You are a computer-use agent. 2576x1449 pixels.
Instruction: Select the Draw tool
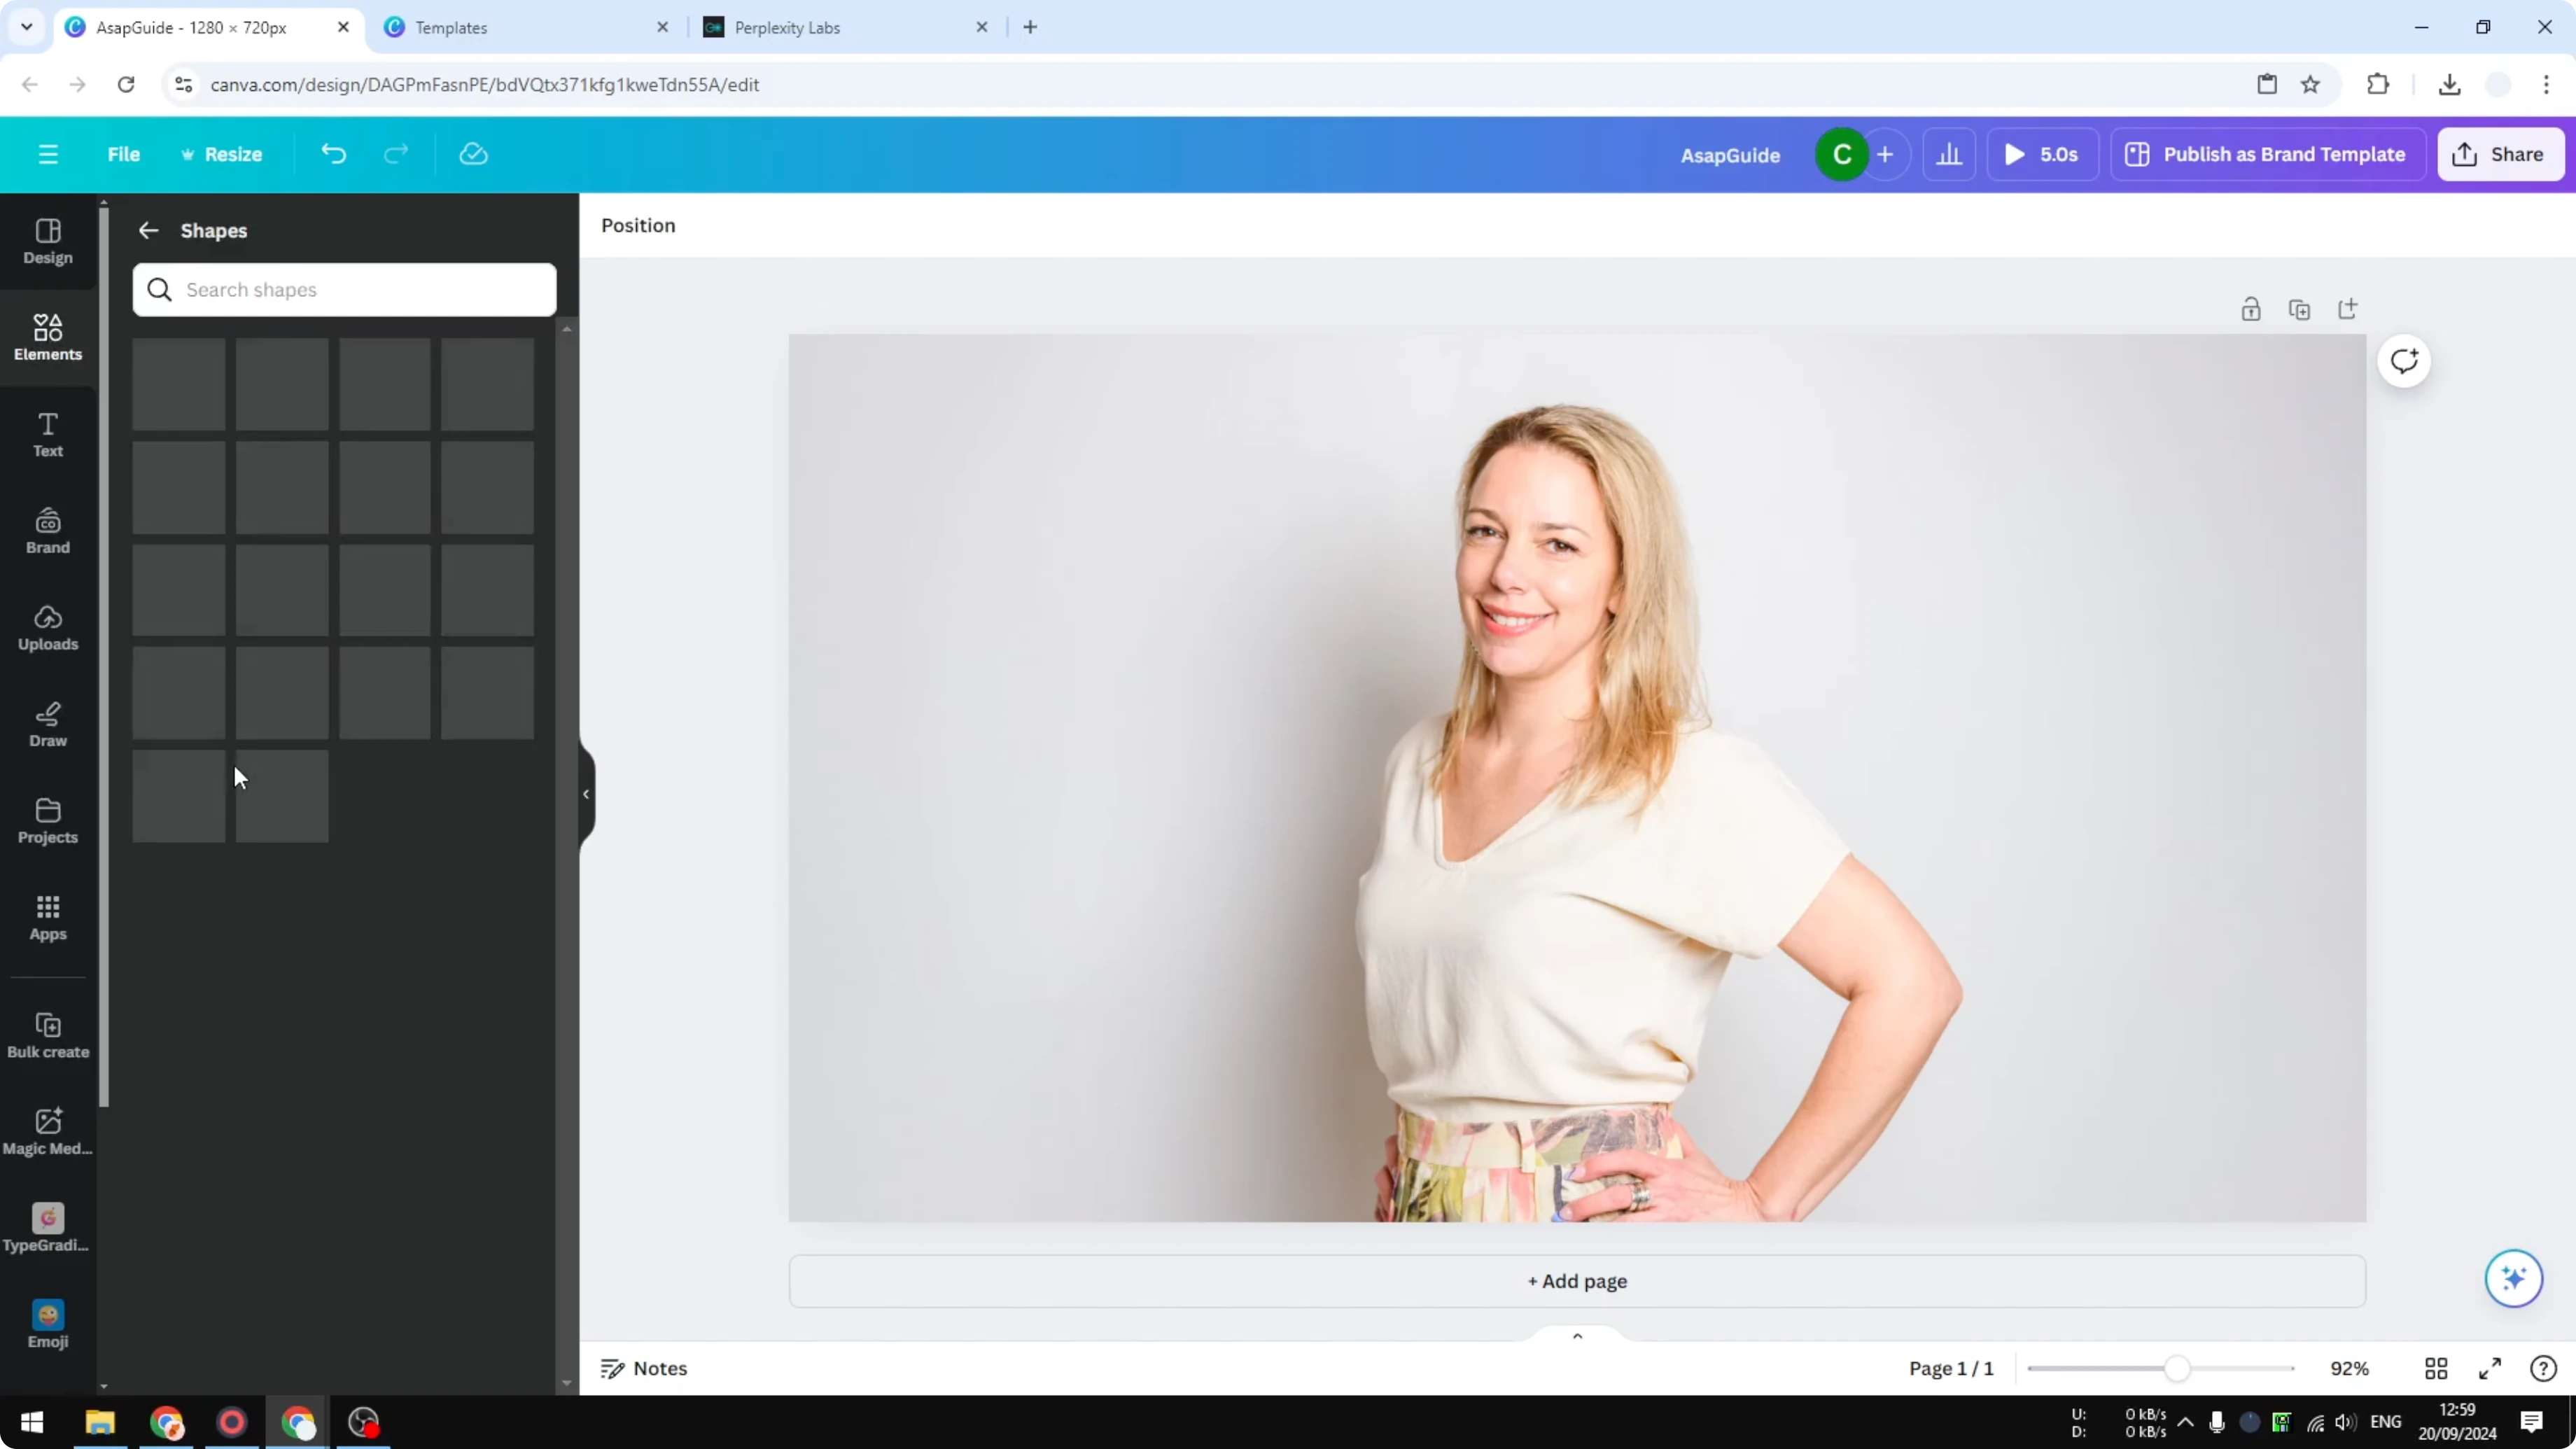click(x=48, y=725)
